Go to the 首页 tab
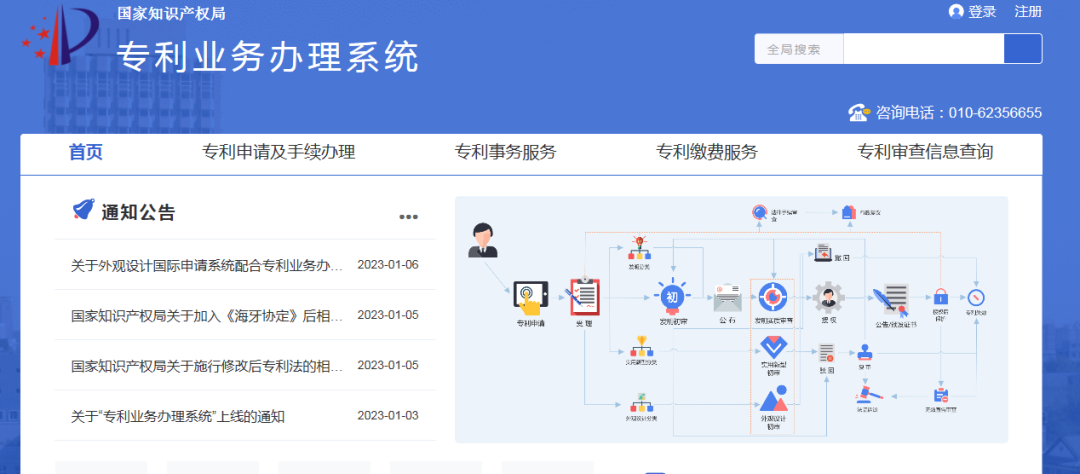This screenshot has width=1080, height=474. 86,152
